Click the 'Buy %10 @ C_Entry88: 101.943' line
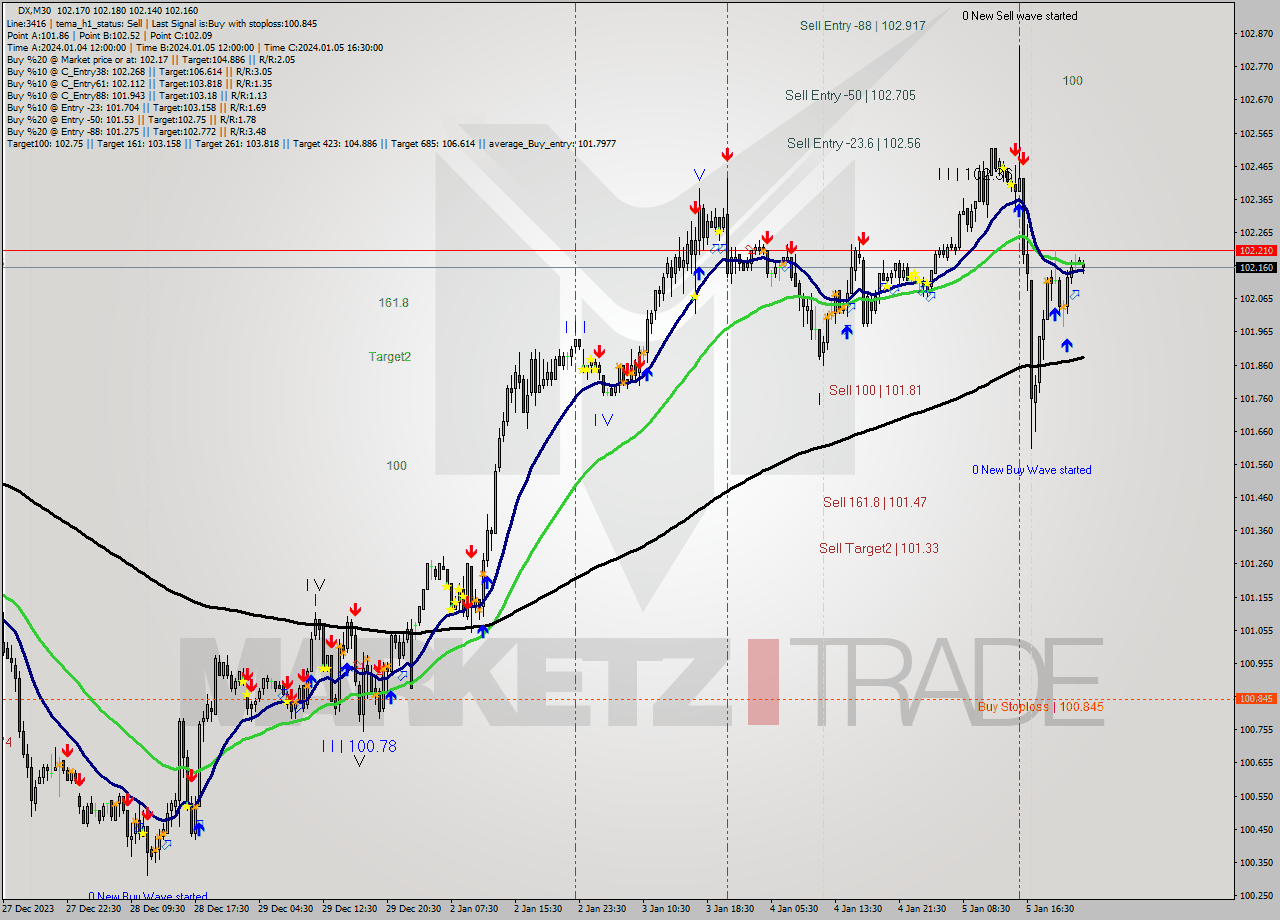The width and height of the screenshot is (1280, 920). coord(138,95)
